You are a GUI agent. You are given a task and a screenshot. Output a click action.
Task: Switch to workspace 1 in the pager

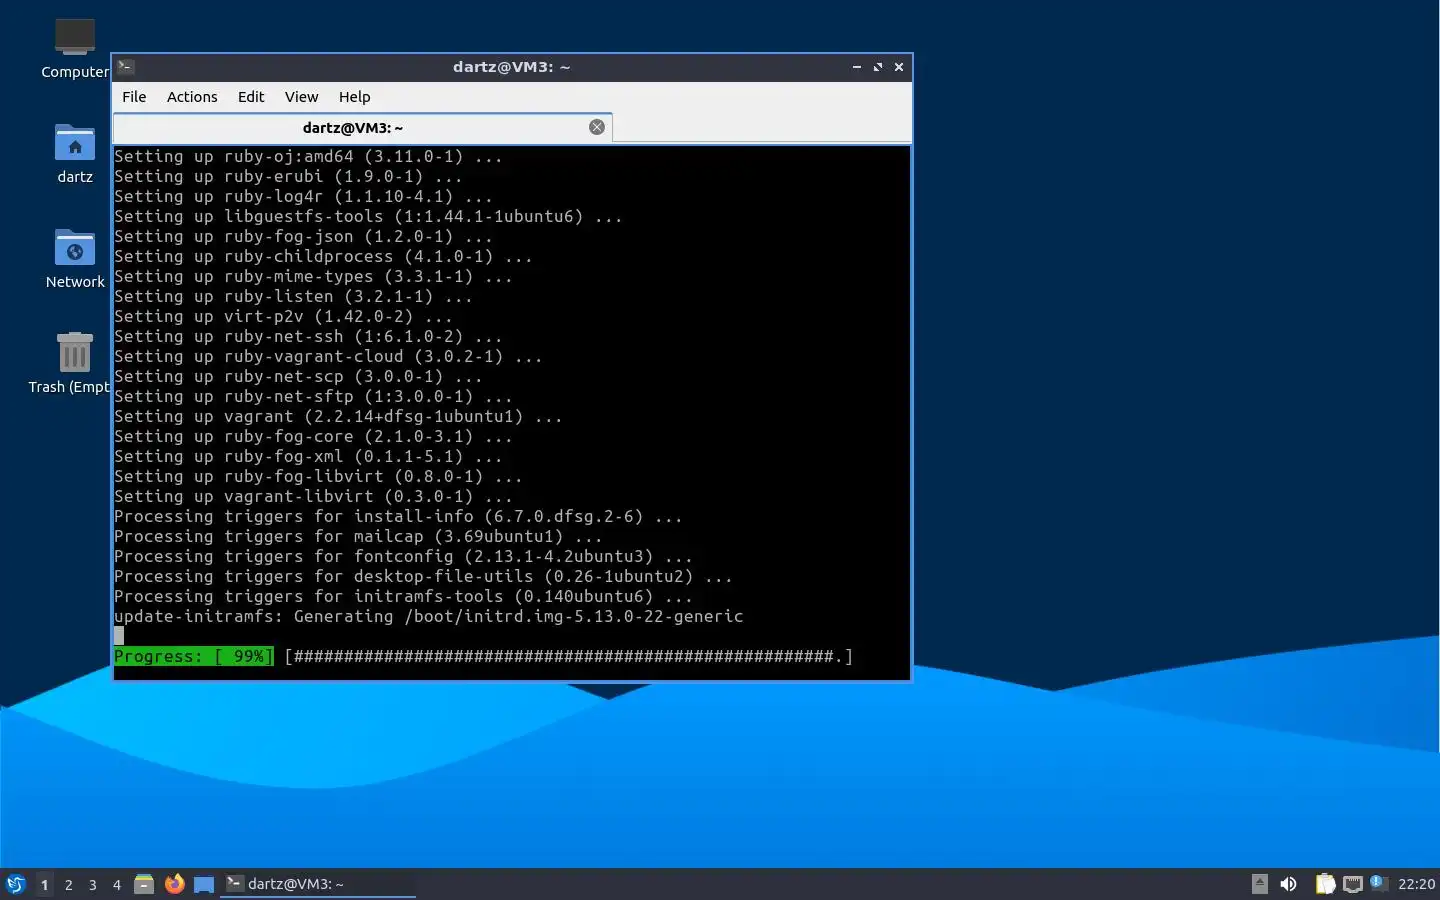[44, 884]
